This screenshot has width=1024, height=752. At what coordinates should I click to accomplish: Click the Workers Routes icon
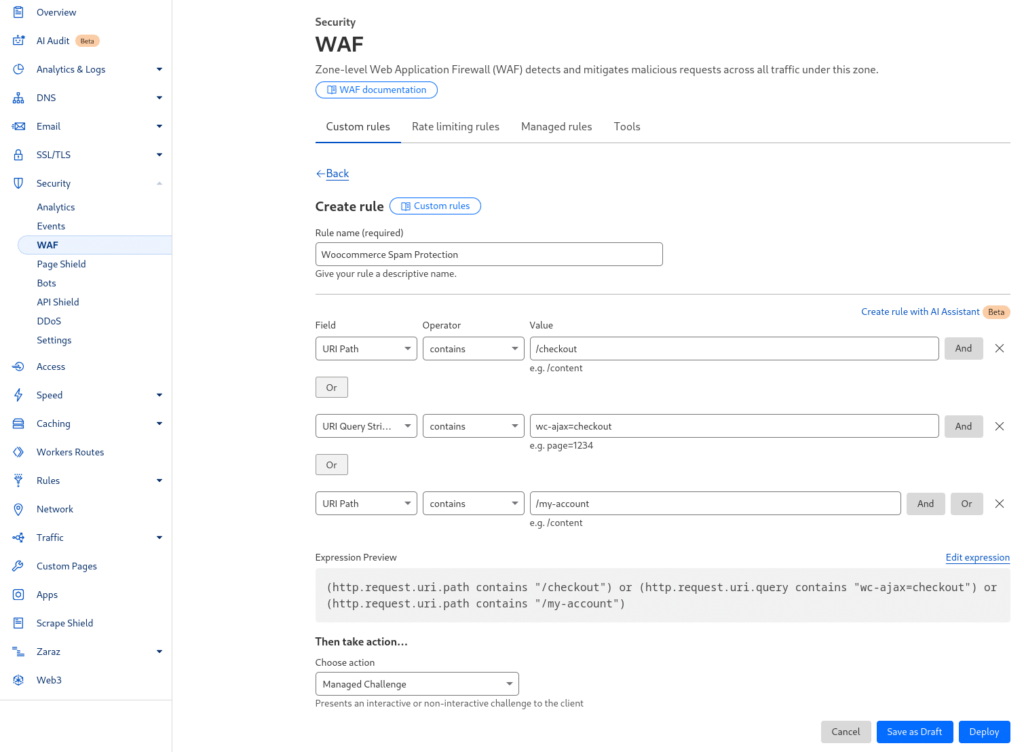(x=18, y=452)
